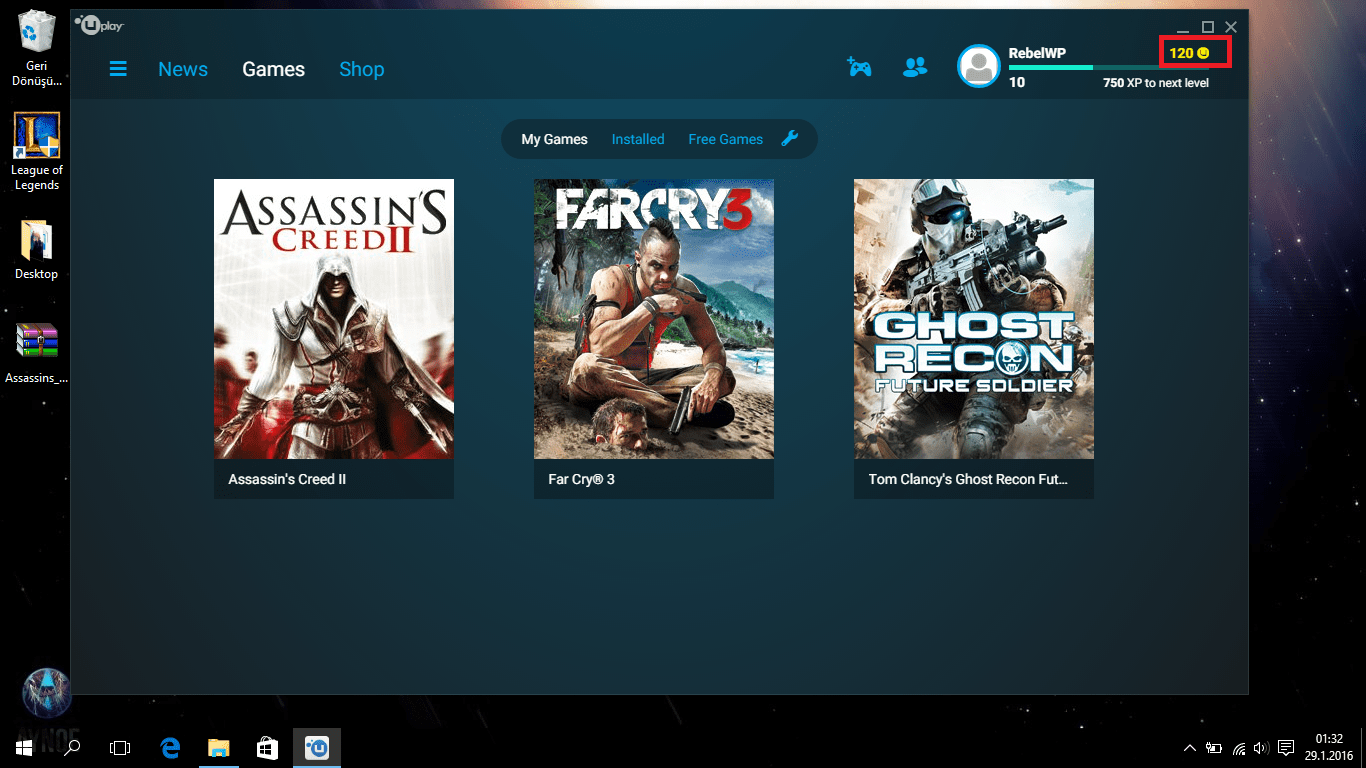Open Windows taskbar search
This screenshot has height=768, width=1366.
point(72,747)
